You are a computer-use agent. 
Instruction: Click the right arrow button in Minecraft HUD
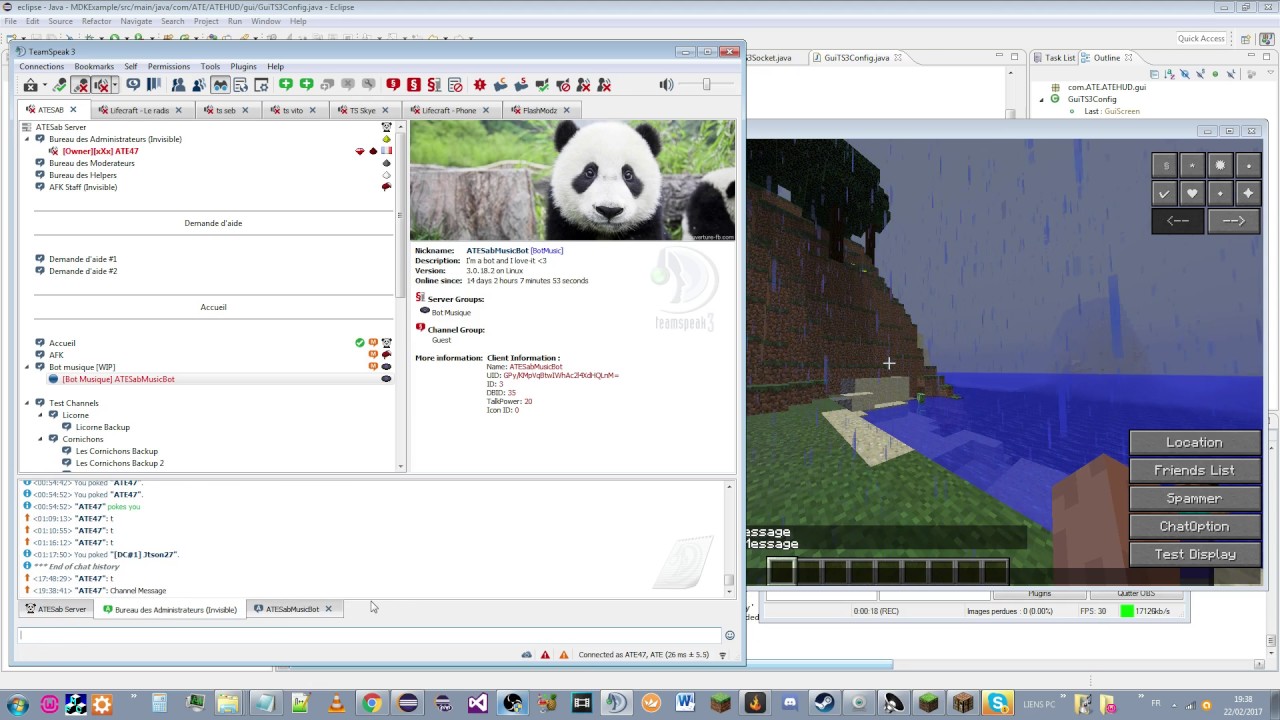1234,221
